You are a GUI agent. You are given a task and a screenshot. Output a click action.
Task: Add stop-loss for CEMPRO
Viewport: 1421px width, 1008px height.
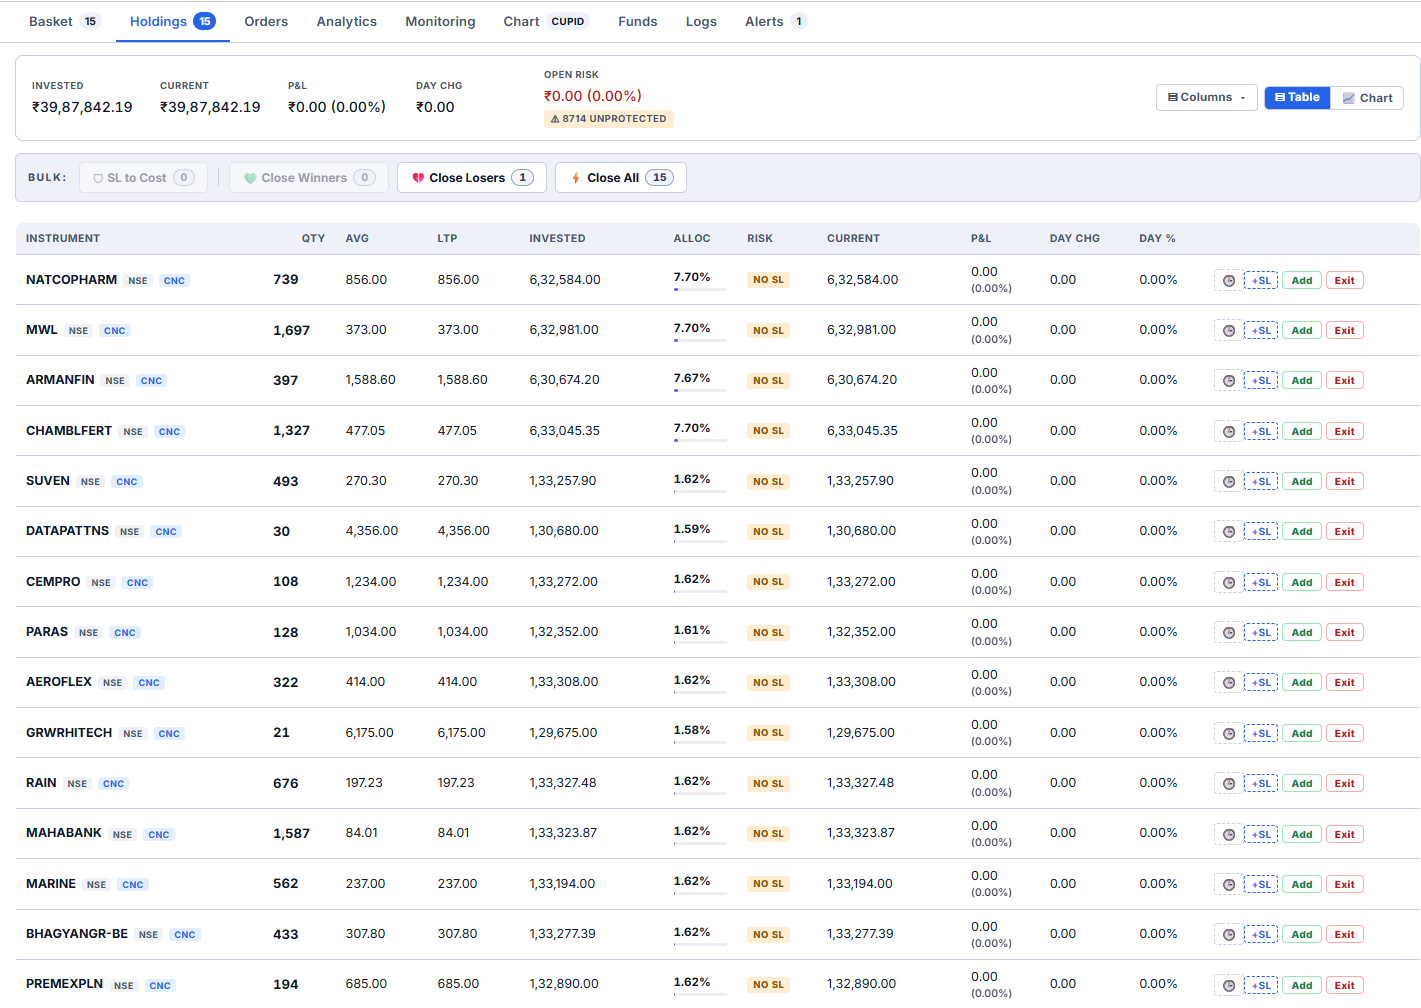(1261, 583)
